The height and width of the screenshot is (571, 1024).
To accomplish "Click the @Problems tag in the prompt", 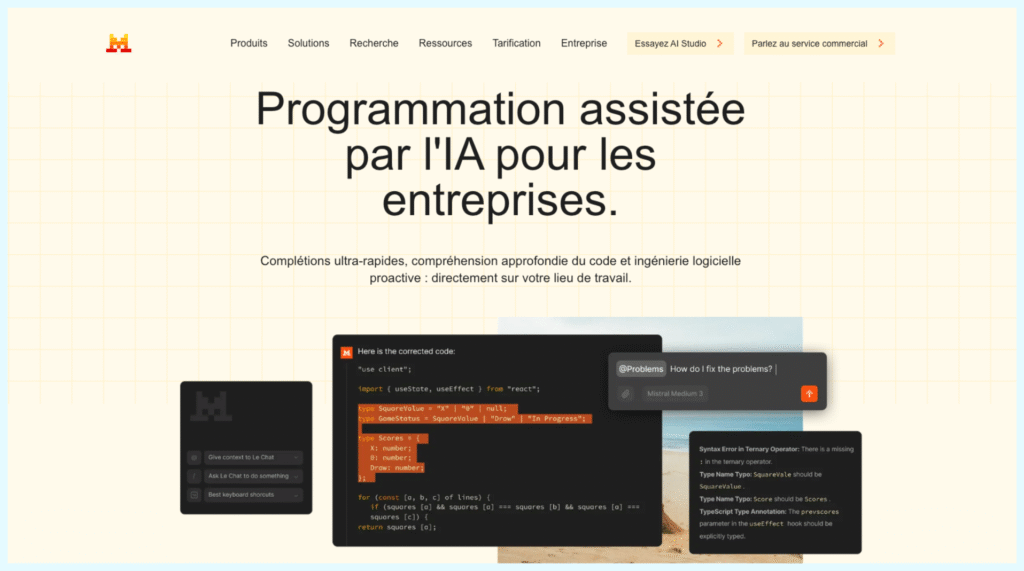I will 641,369.
